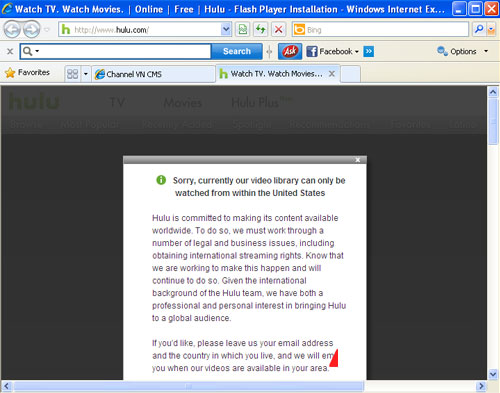Click the blue Search toolbar button
500x393 pixels.
[x=237, y=51]
